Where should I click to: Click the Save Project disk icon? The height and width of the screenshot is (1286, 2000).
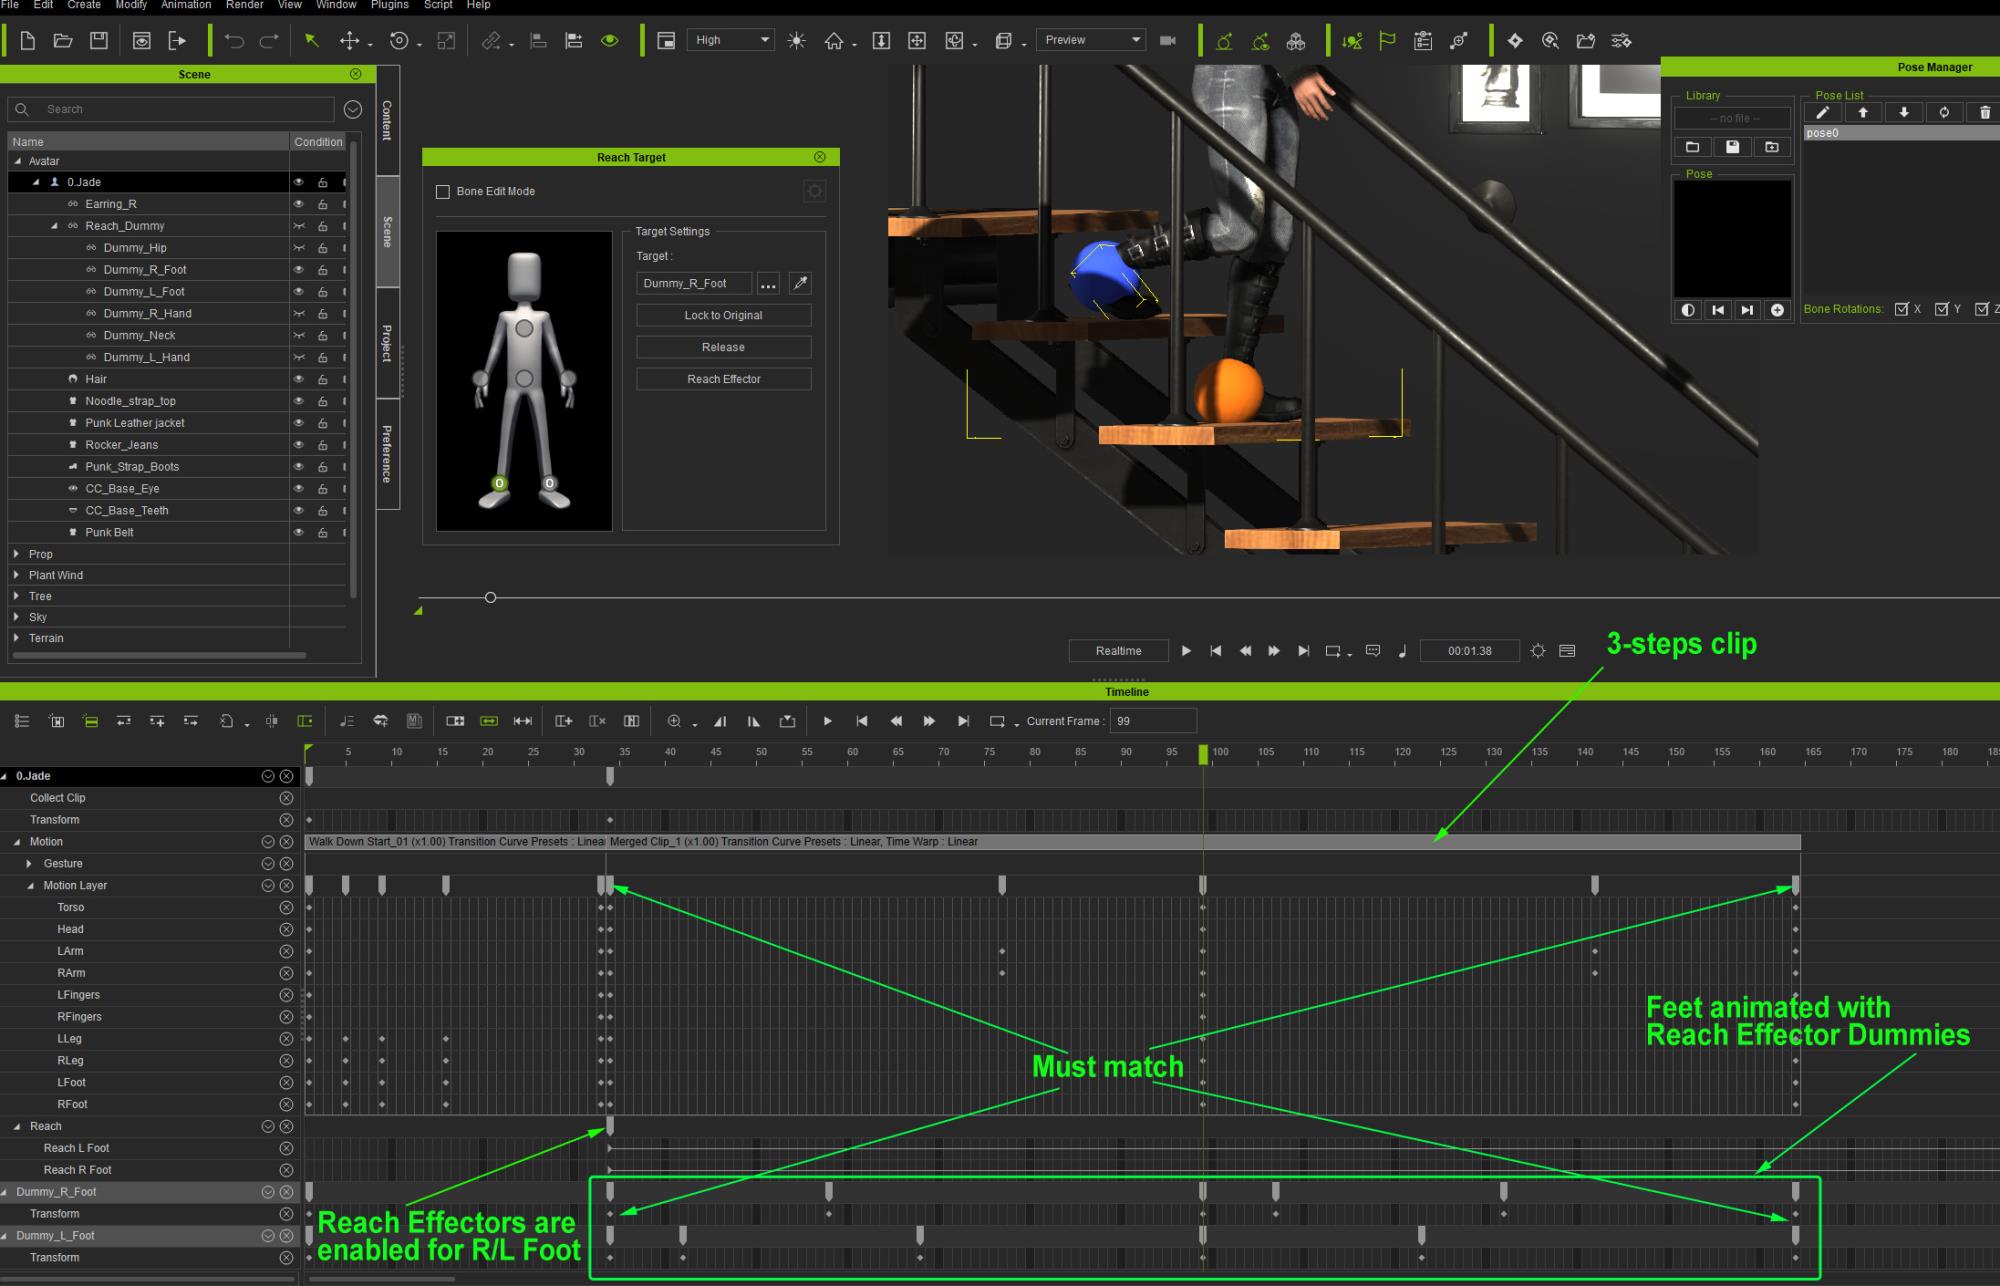click(99, 41)
